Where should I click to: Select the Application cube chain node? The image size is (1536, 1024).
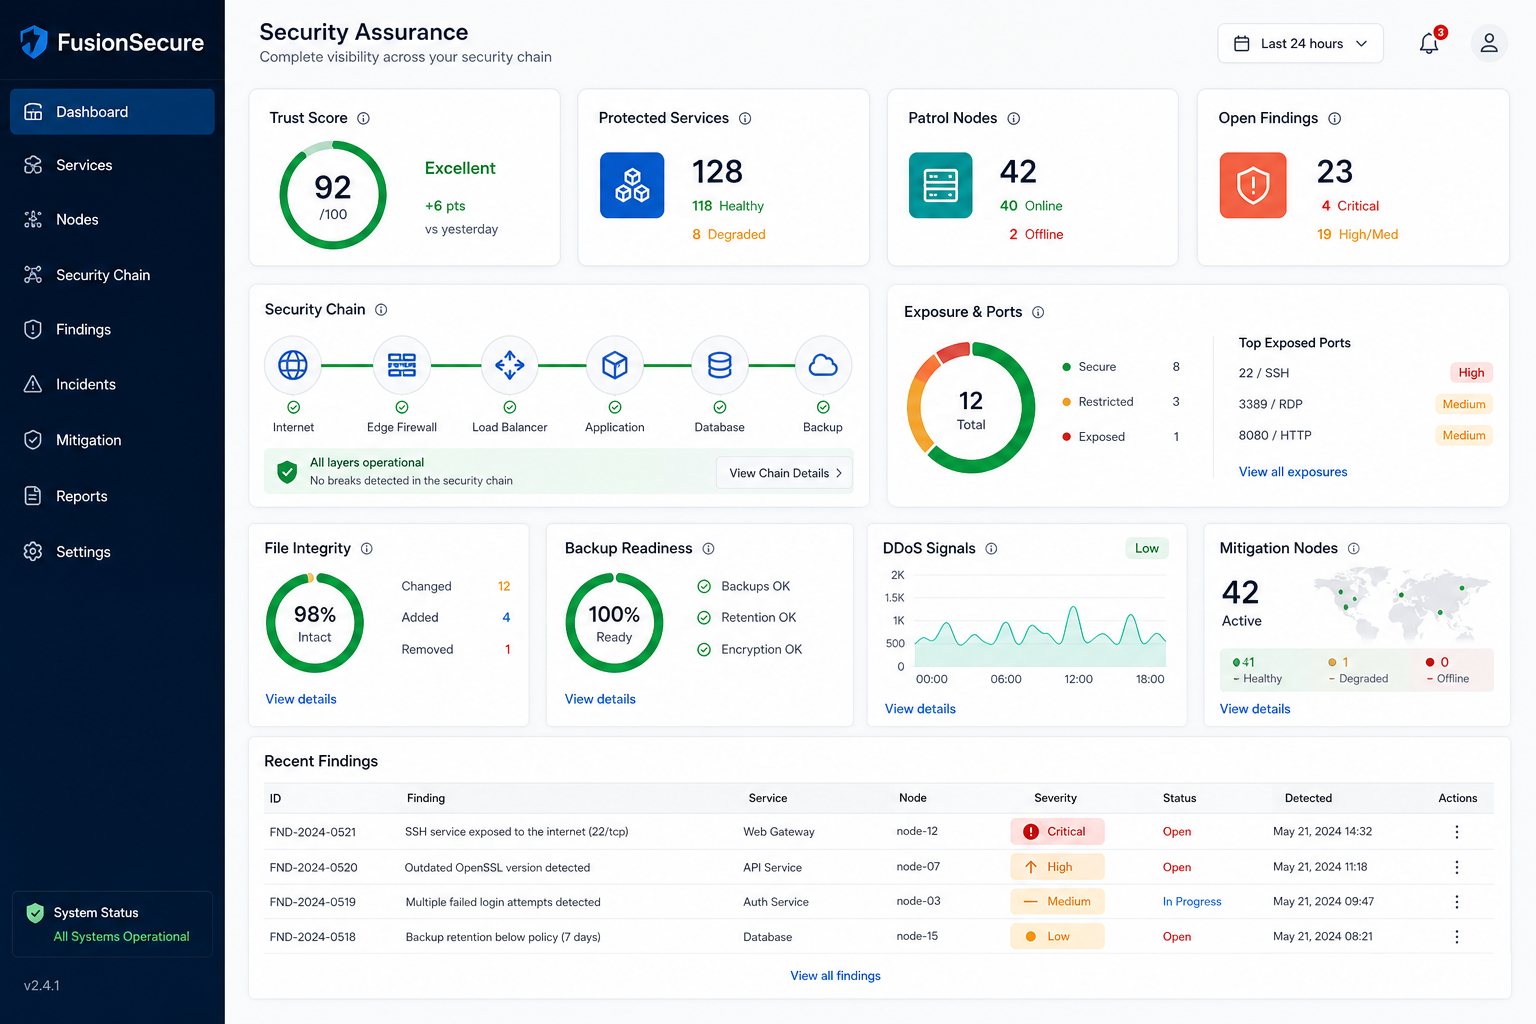(x=615, y=365)
